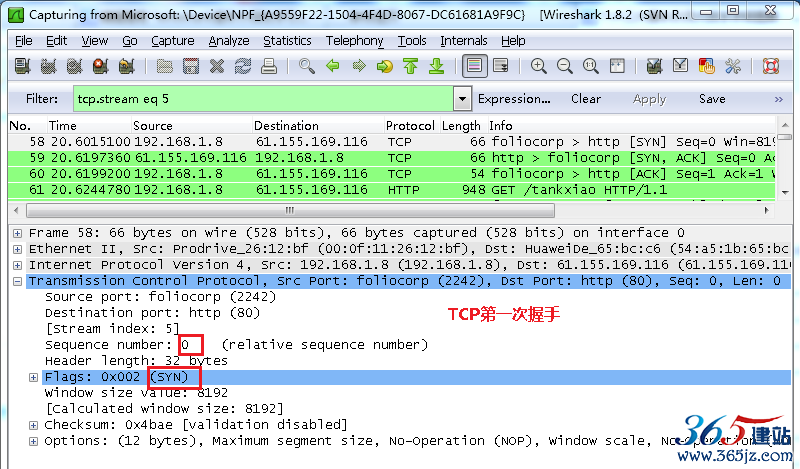Sort by the Protocol column header
800x469 pixels.
click(411, 126)
